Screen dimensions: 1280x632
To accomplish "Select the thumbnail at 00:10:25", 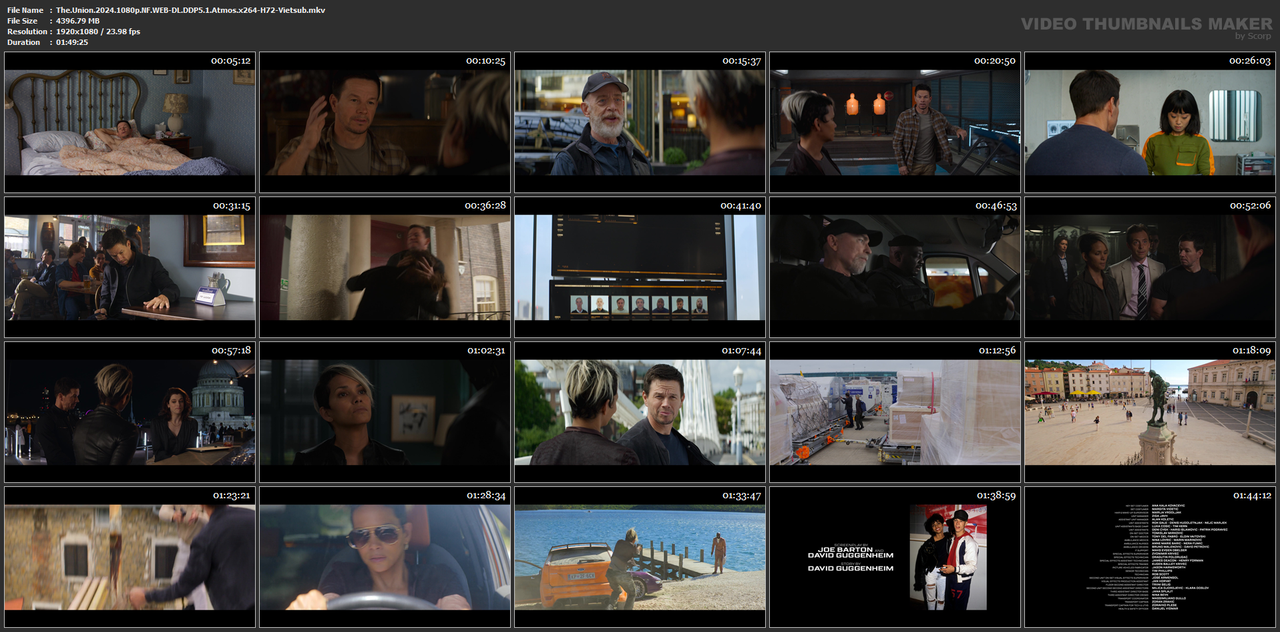I will tap(385, 122).
